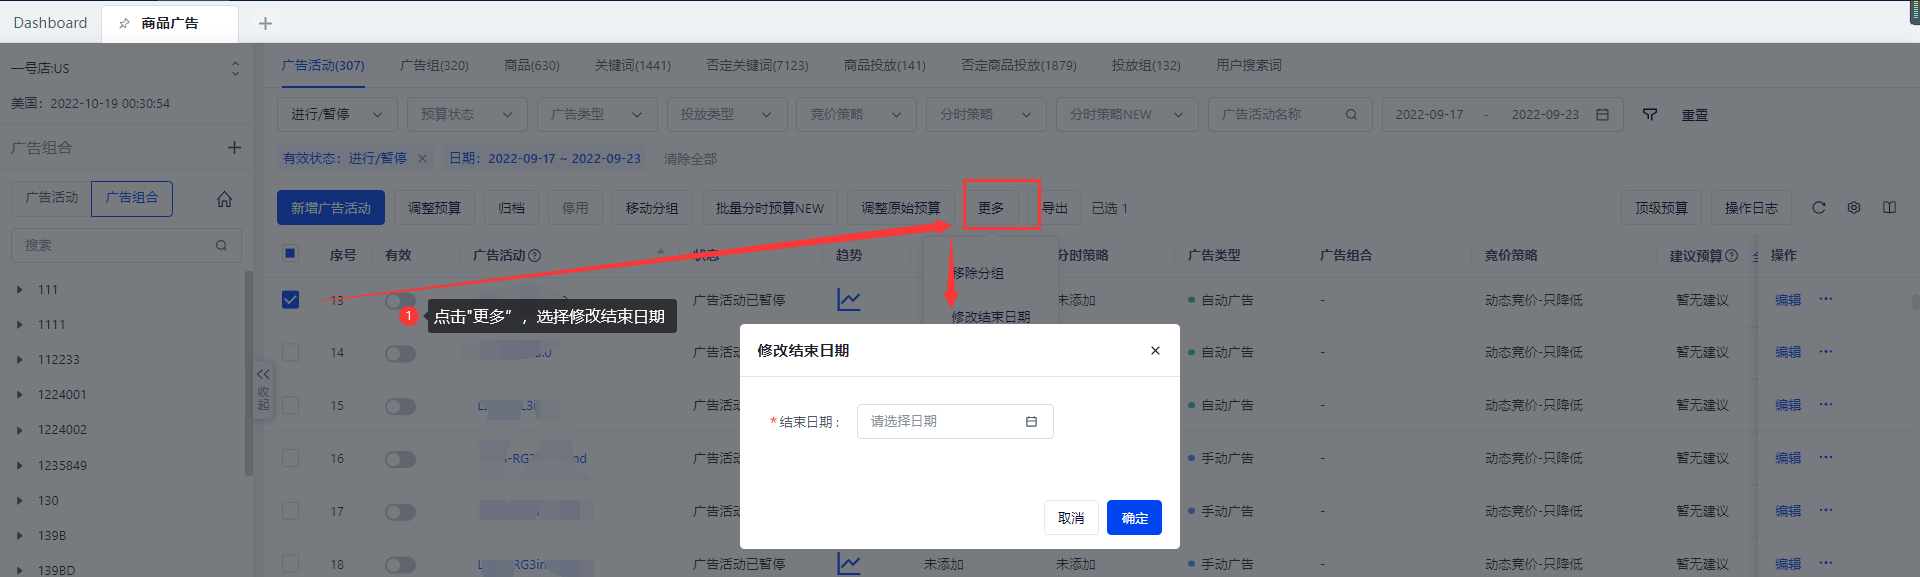Check the row 17 checkbox
Viewport: 1920px width, 577px height.
click(290, 511)
